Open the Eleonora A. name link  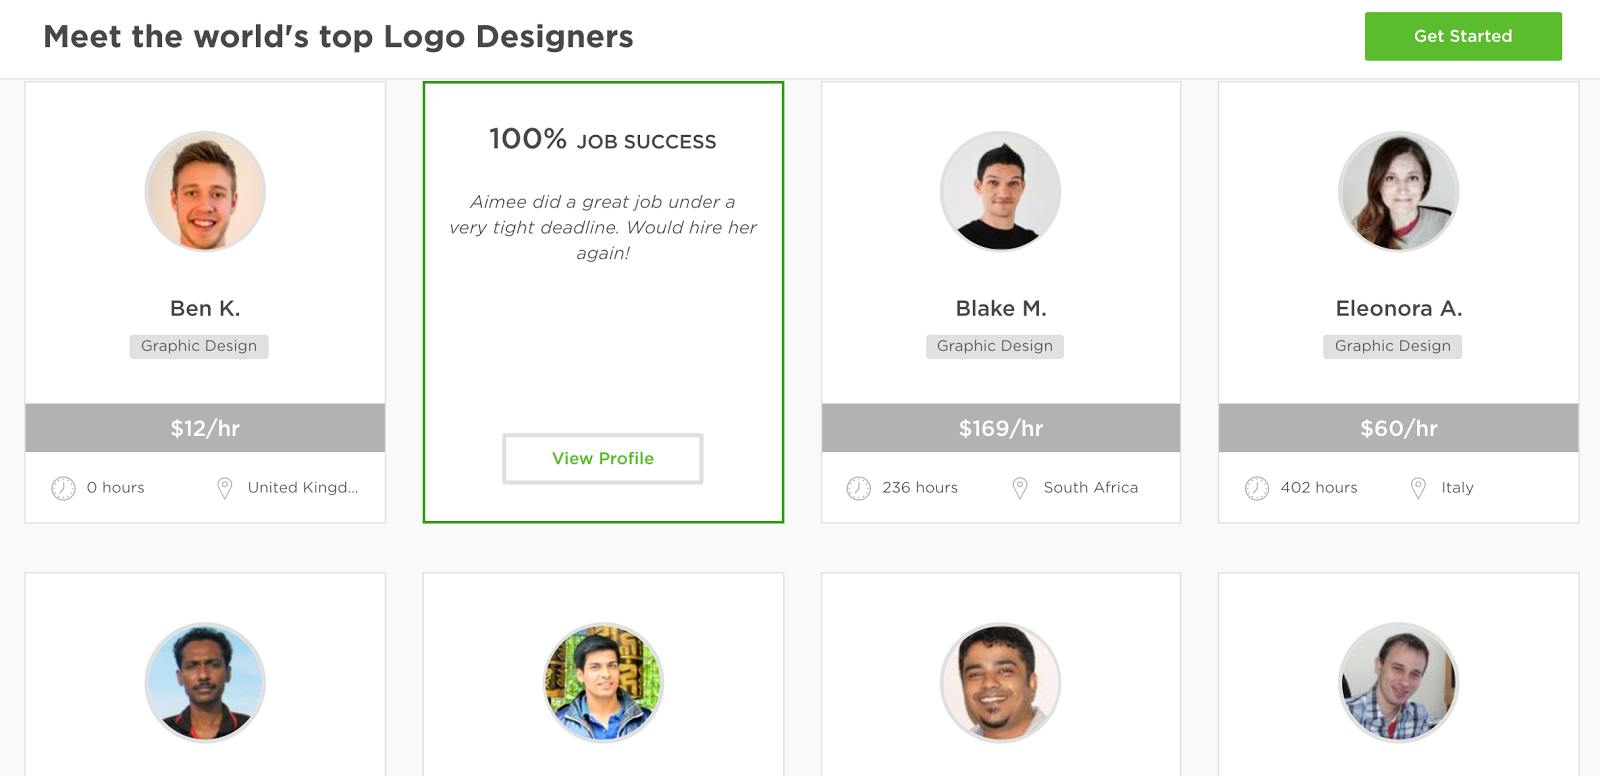point(1398,308)
